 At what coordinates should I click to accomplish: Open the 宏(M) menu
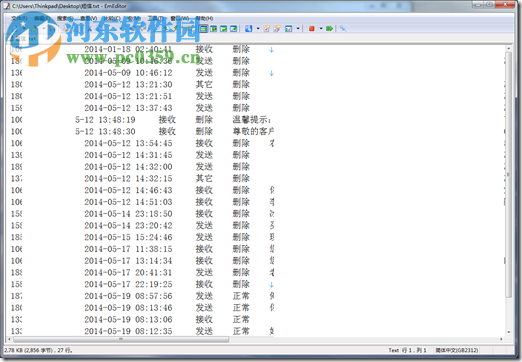coord(134,18)
